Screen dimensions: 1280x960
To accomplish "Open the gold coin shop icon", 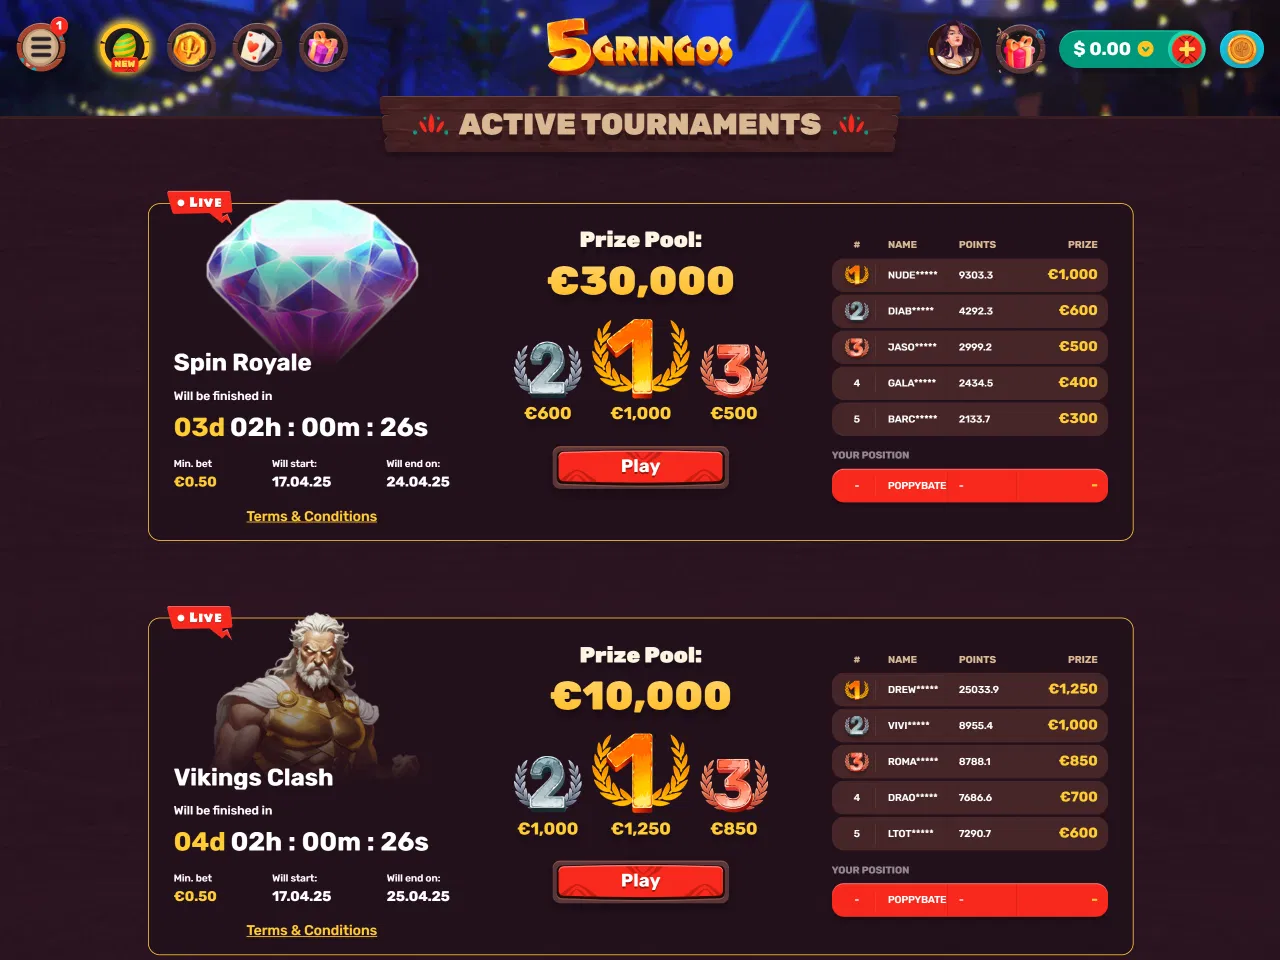I will [x=1242, y=49].
